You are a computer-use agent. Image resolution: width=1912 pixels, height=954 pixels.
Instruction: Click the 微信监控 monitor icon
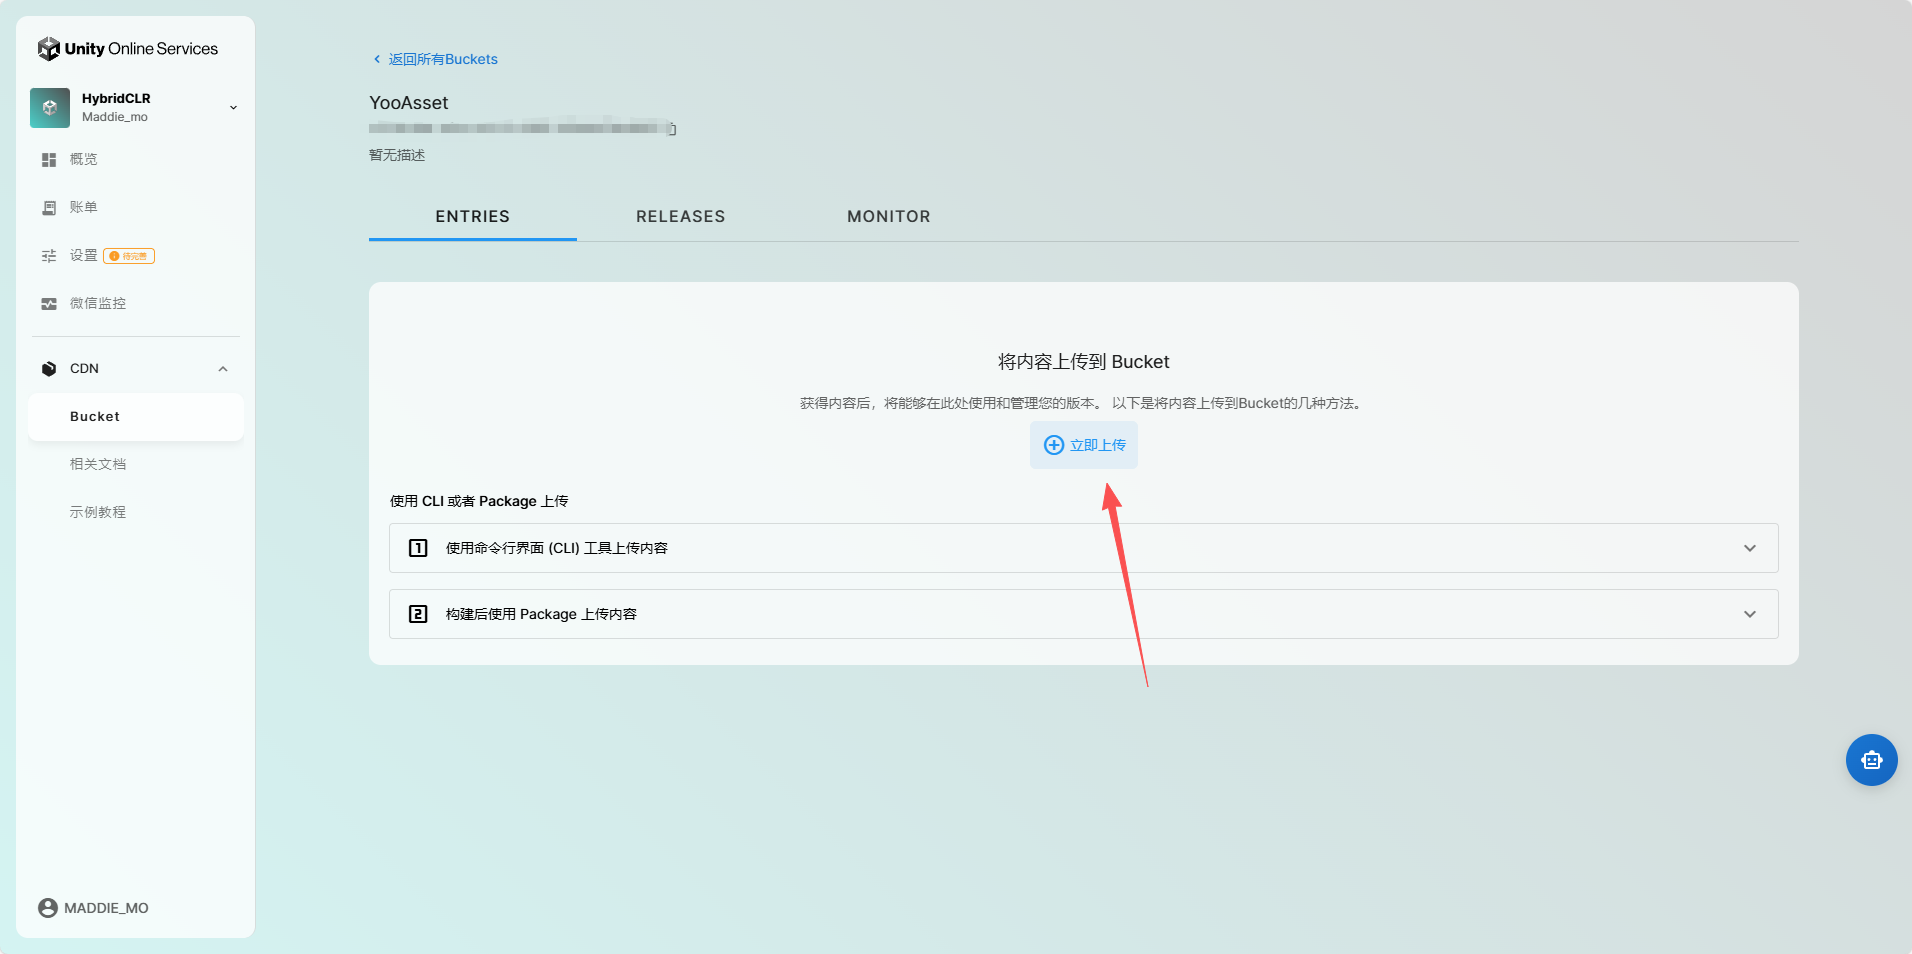click(x=49, y=304)
